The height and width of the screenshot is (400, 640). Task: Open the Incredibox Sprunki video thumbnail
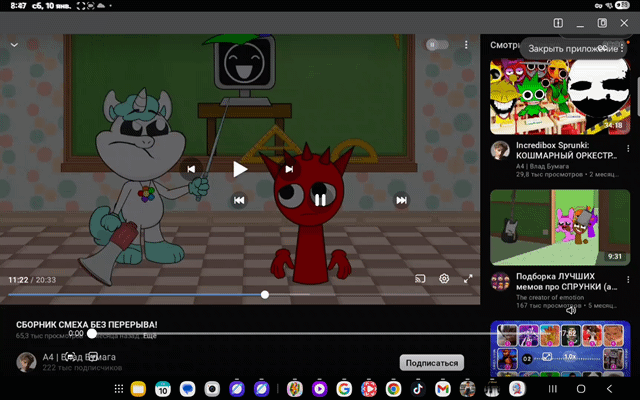tap(559, 97)
